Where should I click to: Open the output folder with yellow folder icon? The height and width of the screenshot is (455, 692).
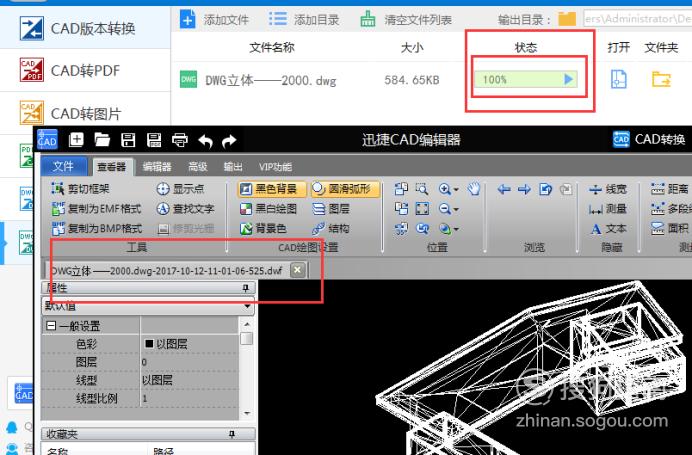661,79
